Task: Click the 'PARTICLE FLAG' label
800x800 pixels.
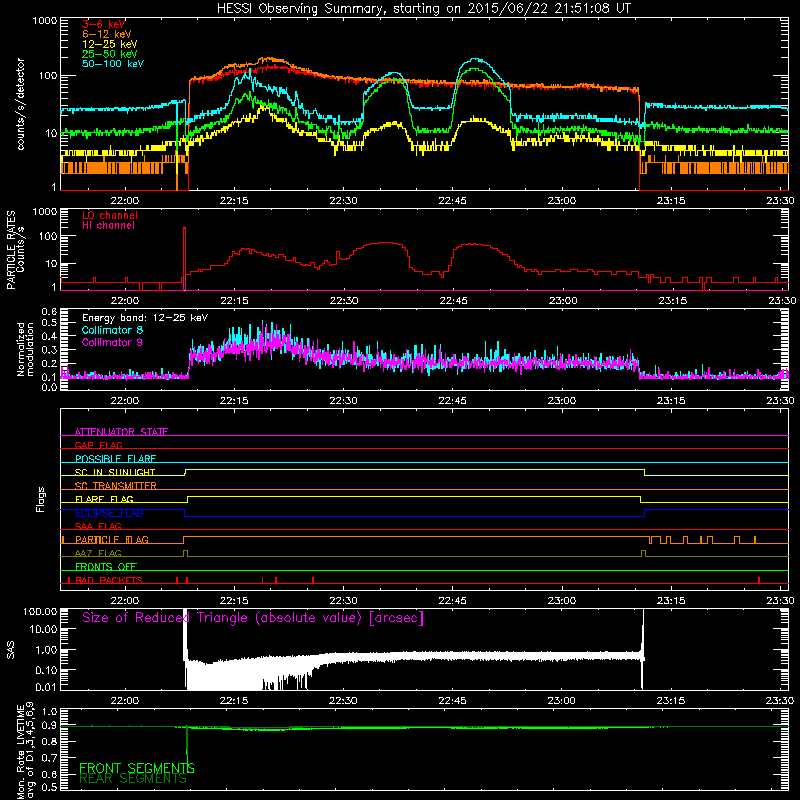Action: coord(112,540)
